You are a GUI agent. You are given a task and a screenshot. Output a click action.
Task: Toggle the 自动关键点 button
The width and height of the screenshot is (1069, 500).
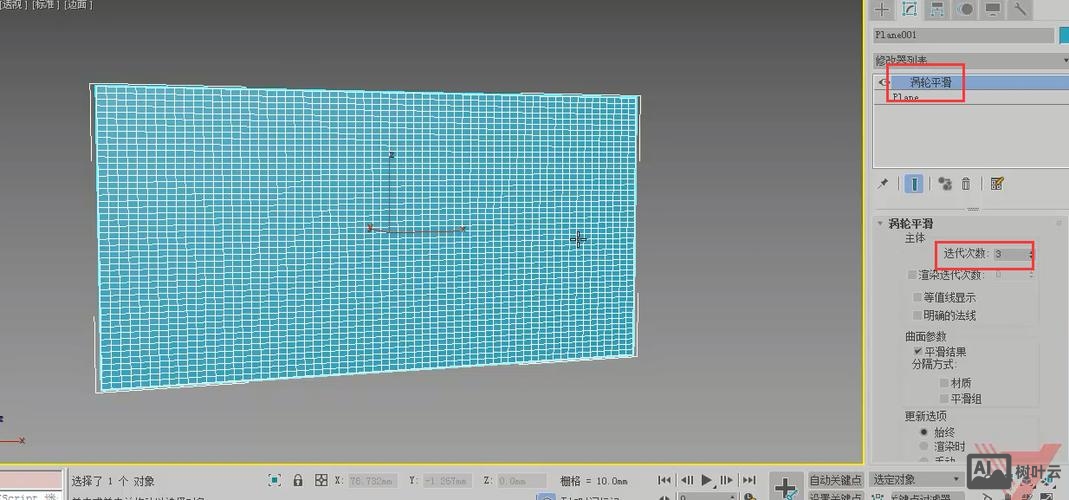(836, 480)
